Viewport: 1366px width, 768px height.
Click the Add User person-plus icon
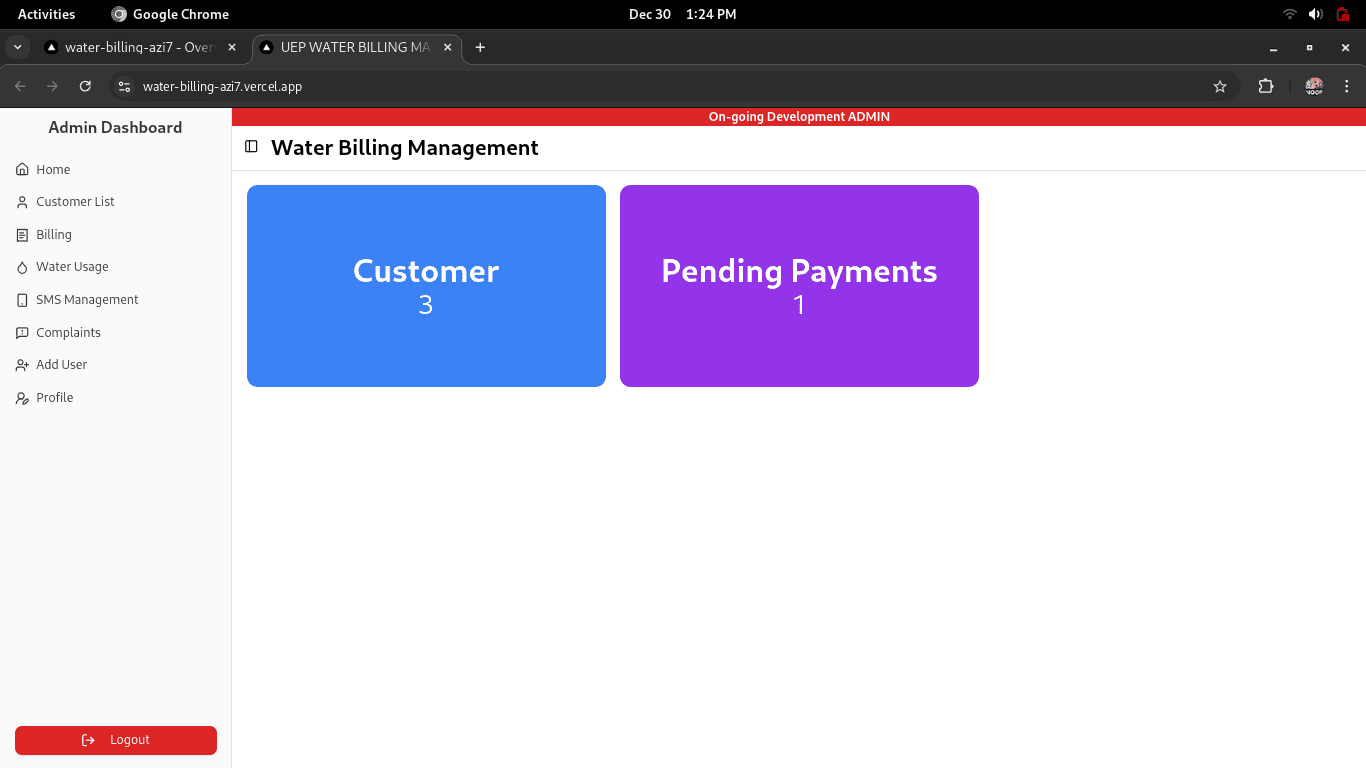coord(22,365)
